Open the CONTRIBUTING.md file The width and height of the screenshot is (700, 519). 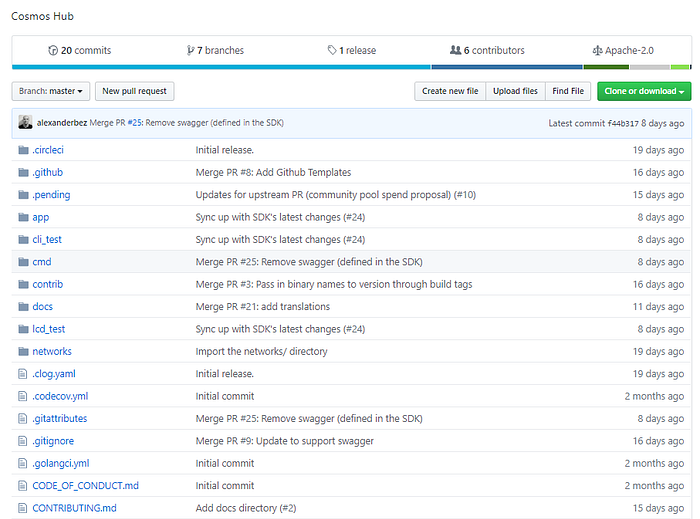tap(75, 508)
